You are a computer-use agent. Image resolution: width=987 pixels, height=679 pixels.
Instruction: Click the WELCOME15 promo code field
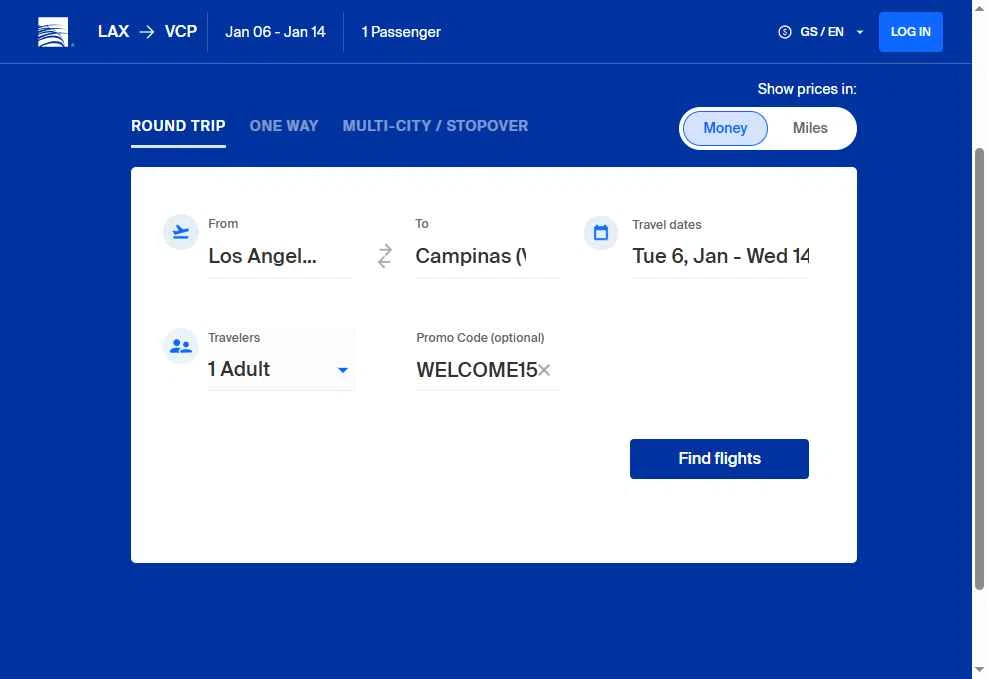(477, 370)
